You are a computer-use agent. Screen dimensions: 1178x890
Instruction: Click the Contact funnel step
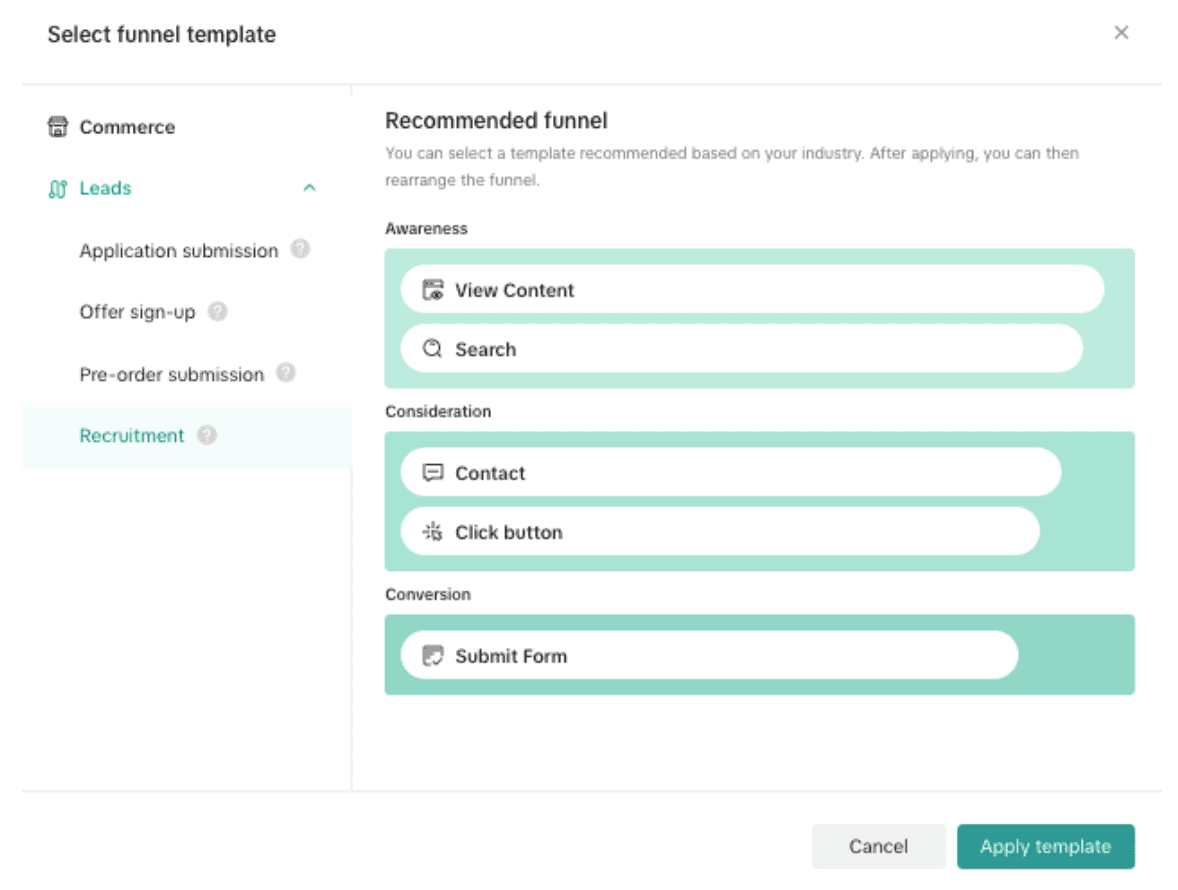point(731,472)
